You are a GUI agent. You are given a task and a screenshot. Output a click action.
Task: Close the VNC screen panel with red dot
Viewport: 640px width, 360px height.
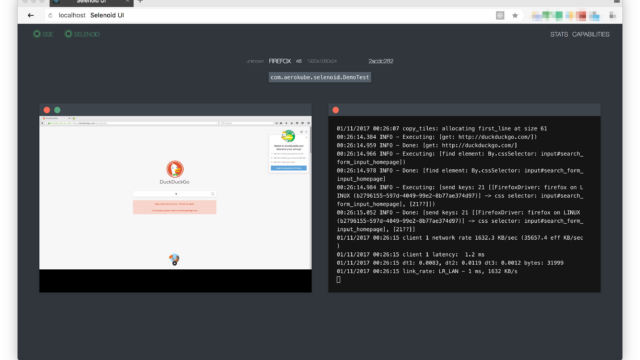click(x=47, y=110)
